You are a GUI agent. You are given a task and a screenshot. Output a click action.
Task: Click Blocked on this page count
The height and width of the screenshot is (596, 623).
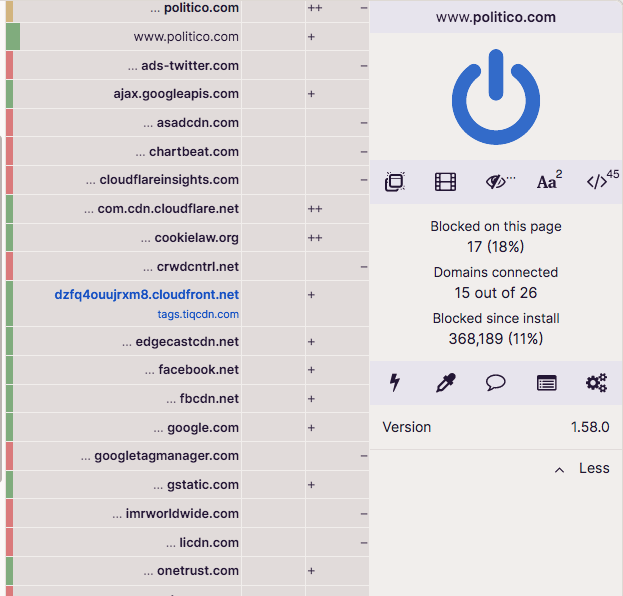[x=495, y=247]
